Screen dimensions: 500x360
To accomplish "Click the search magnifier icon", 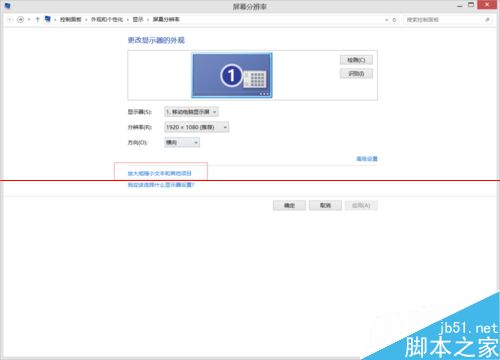I will tap(487, 20).
